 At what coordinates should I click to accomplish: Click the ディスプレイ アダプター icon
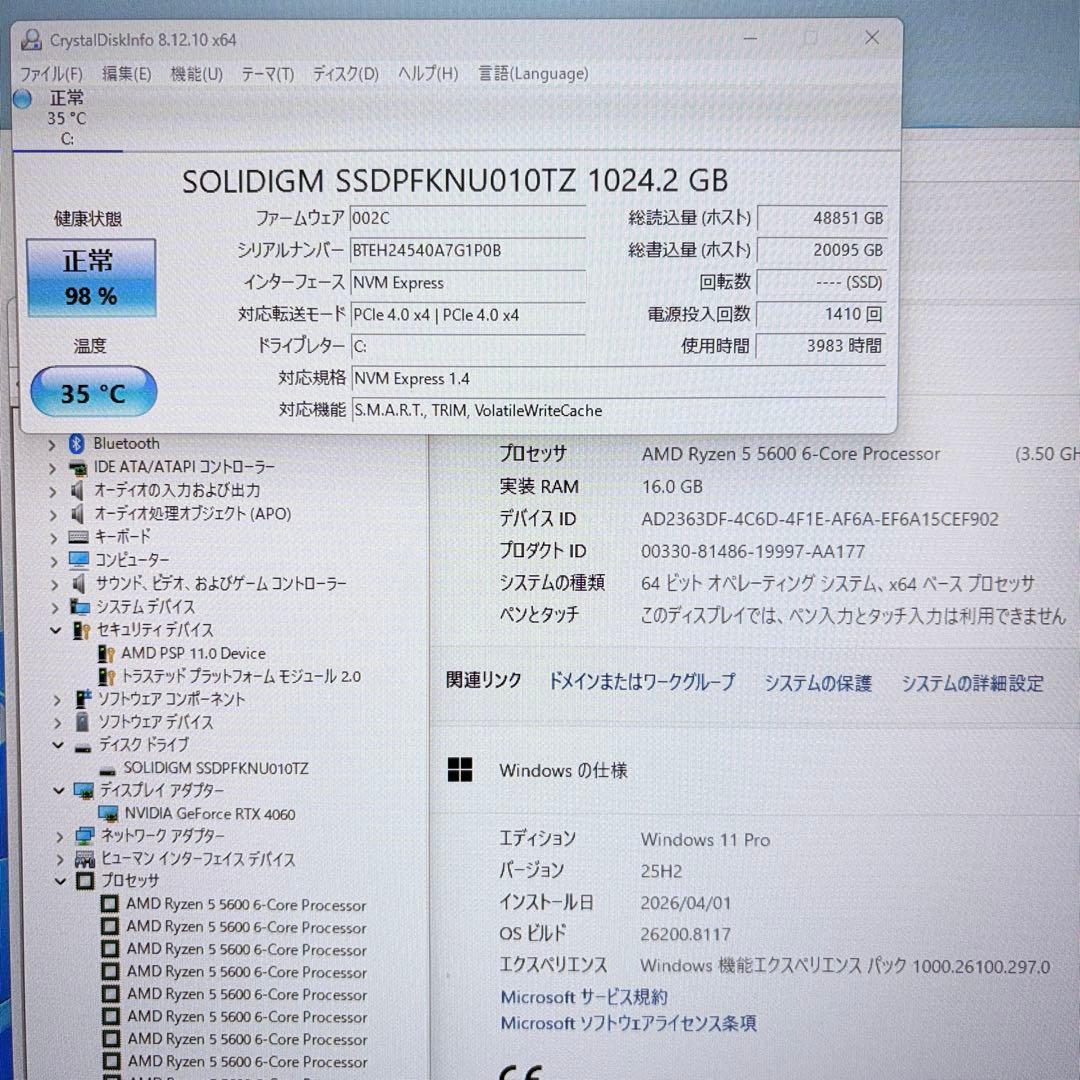84,791
